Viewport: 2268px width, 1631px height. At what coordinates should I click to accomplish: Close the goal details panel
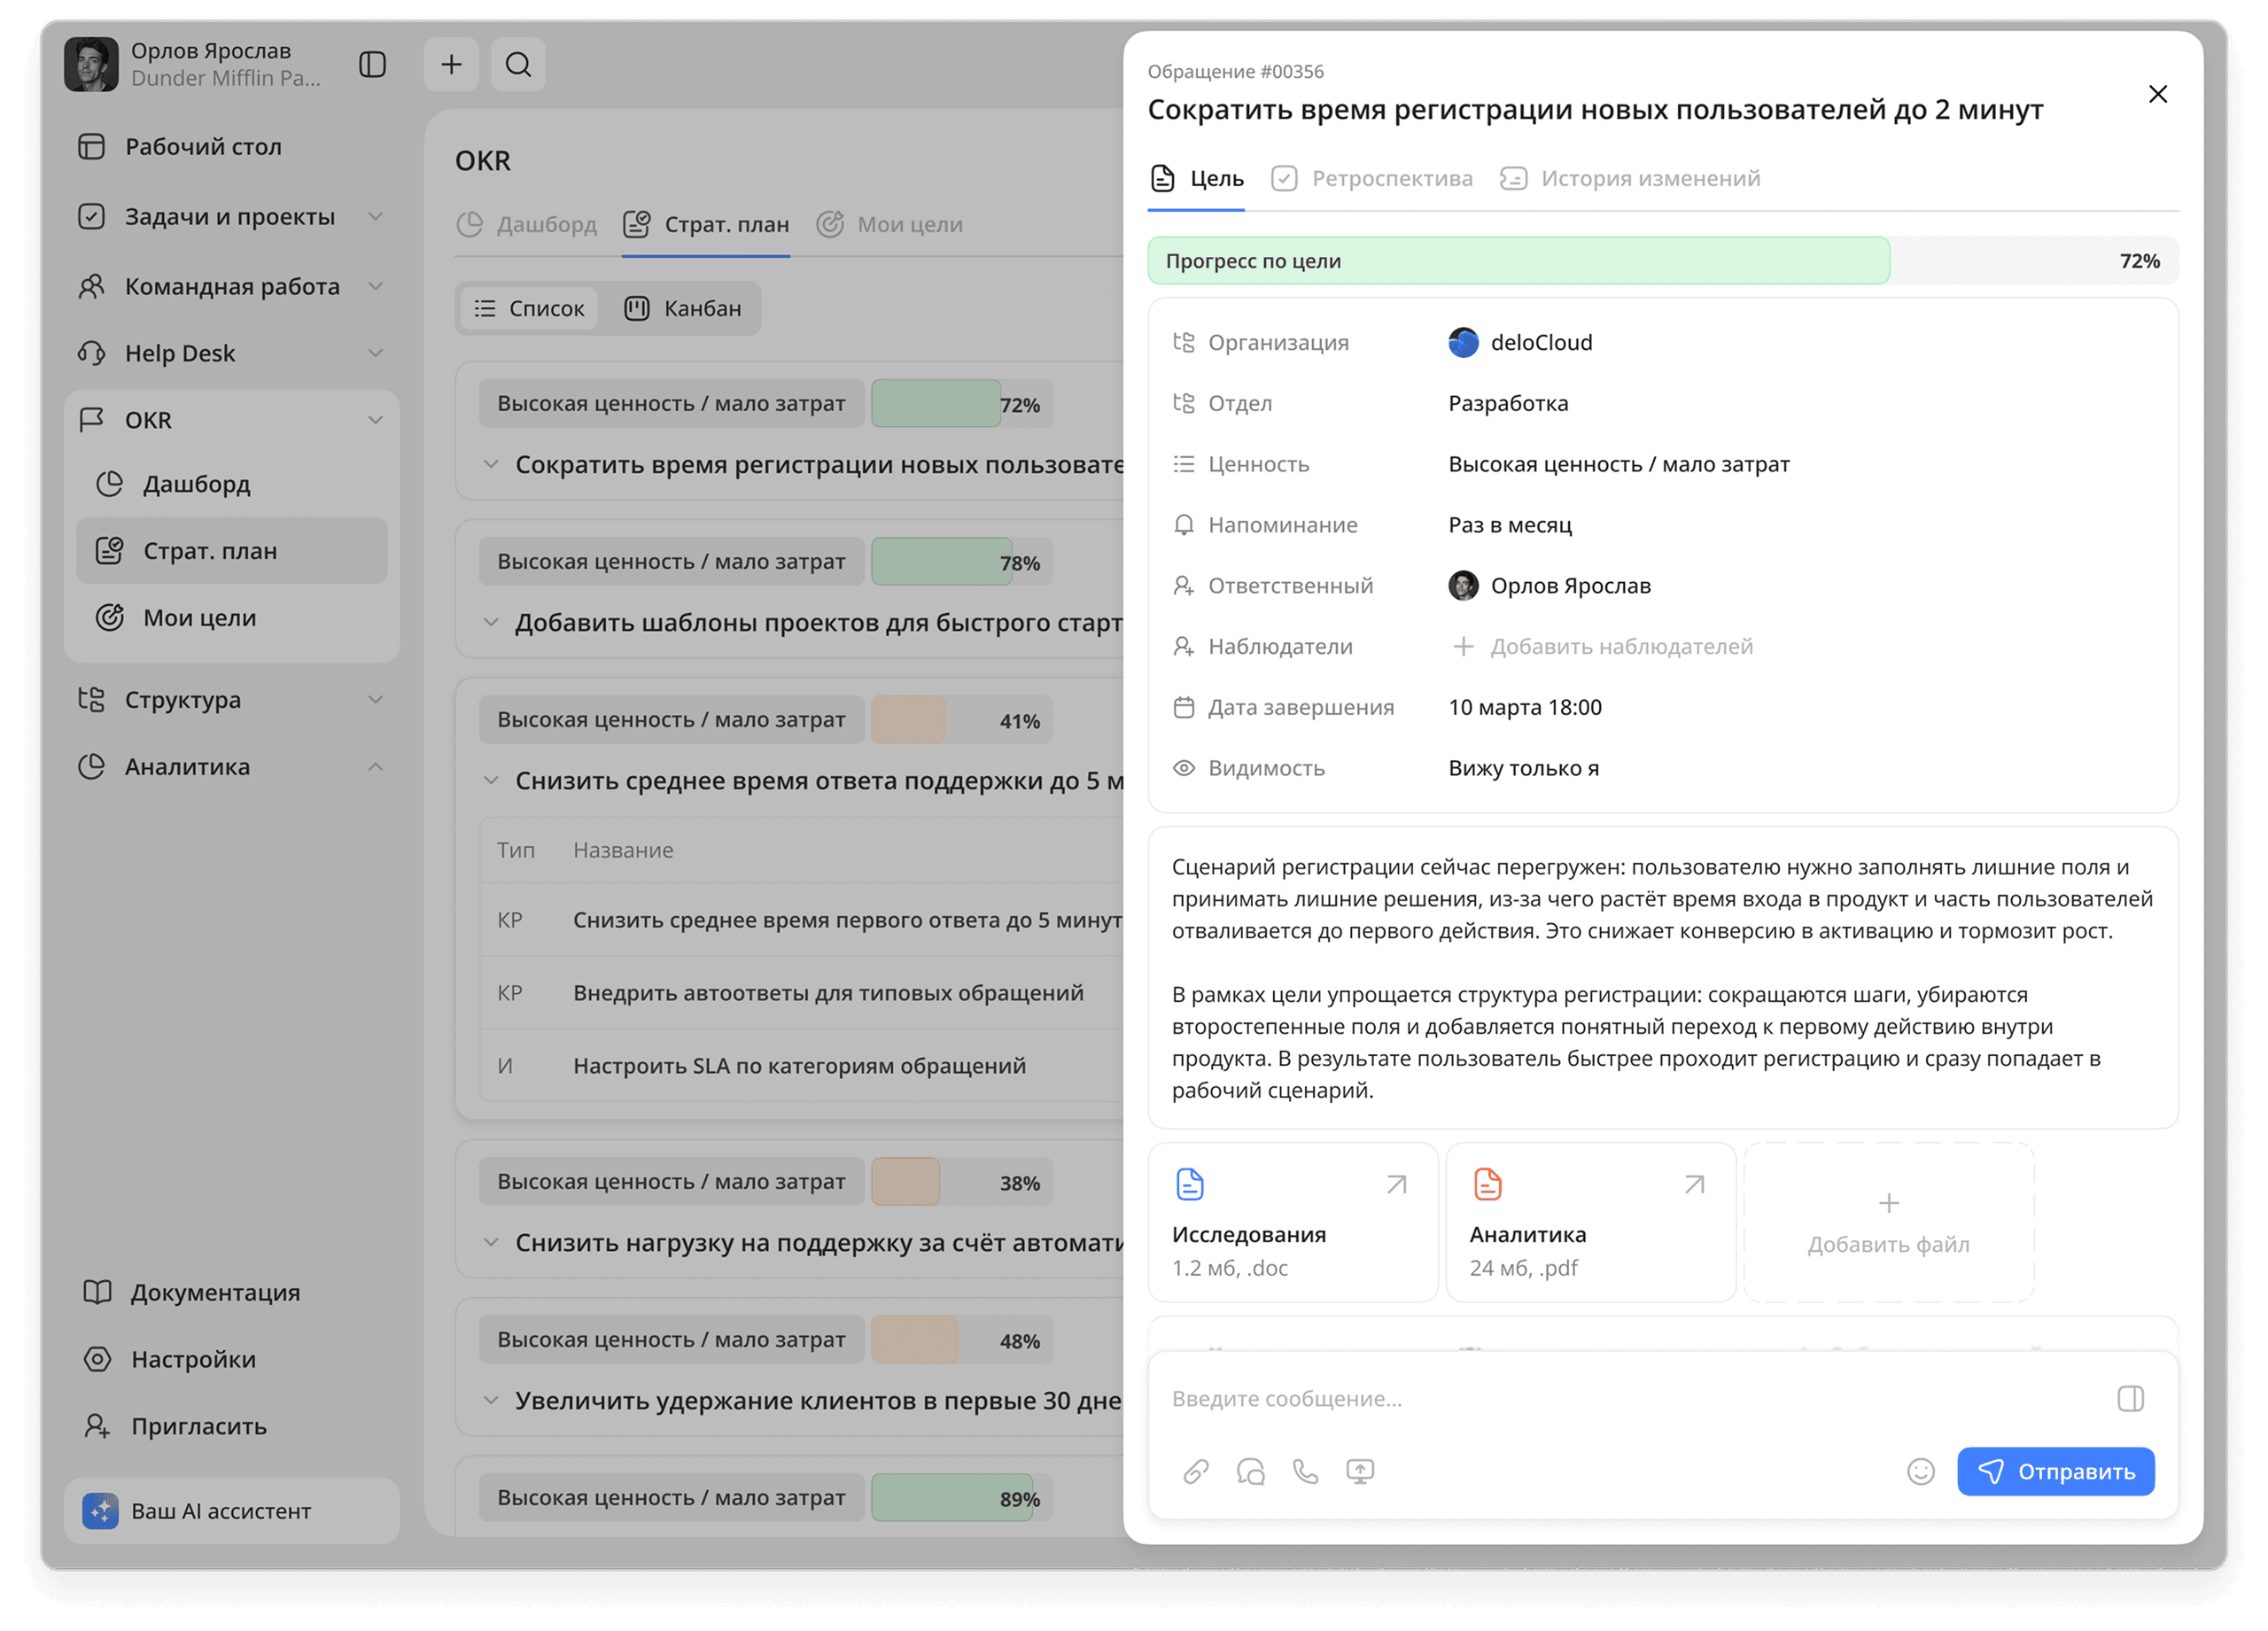point(2157,94)
